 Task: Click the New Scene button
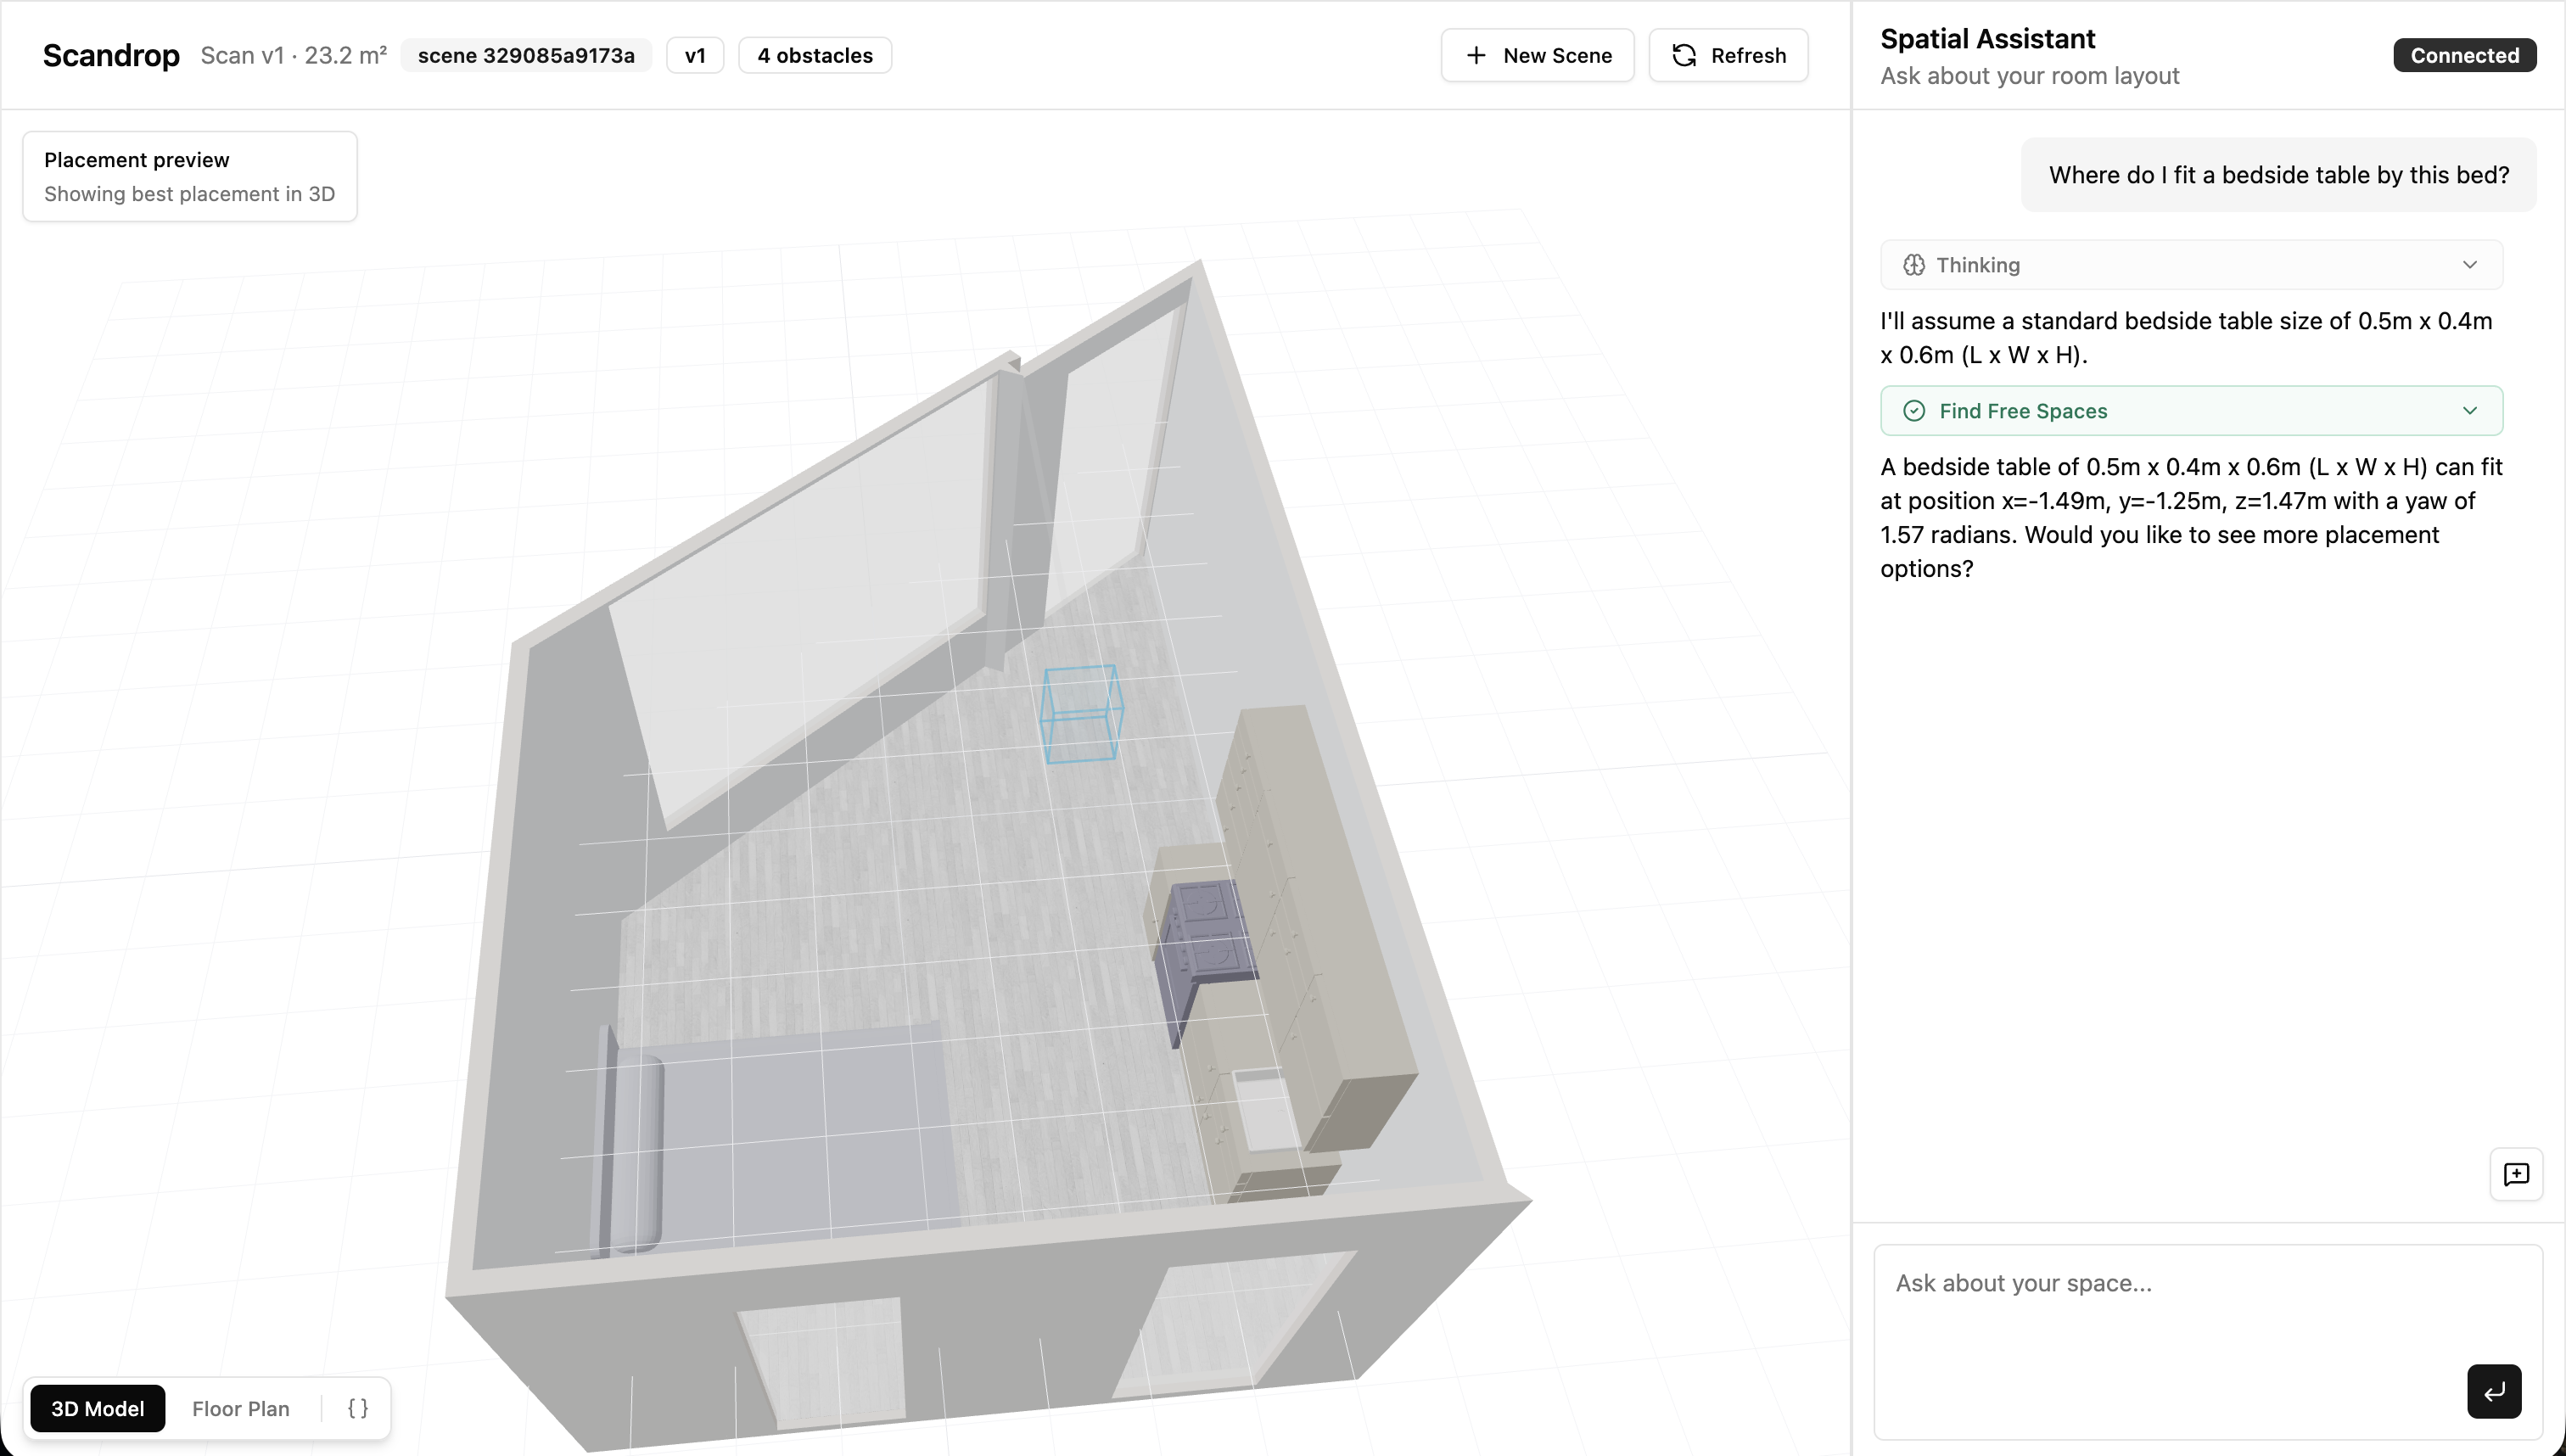pos(1537,55)
